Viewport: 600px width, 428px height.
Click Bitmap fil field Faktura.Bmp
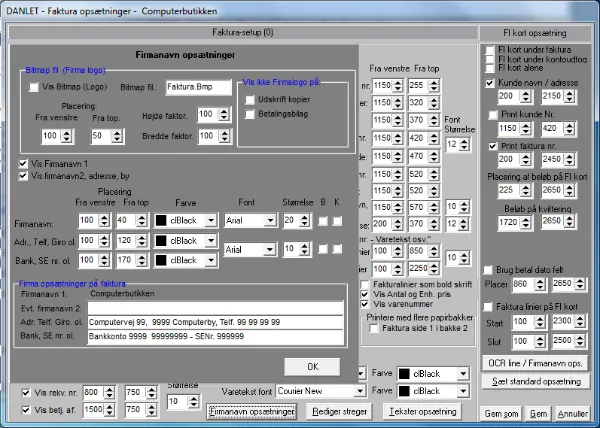[x=199, y=87]
